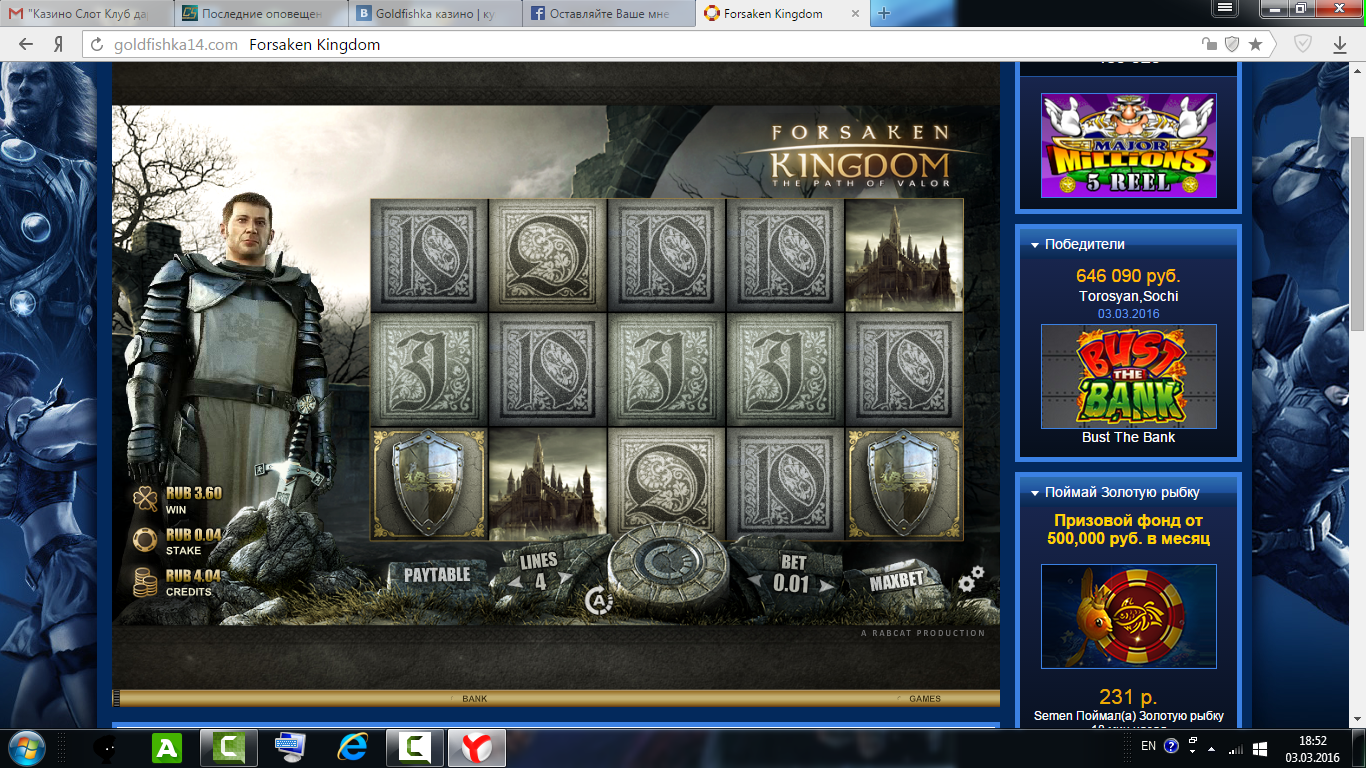Viewport: 1366px width, 768px height.
Task: Open the browser hamburger menu
Action: tap(1226, 9)
